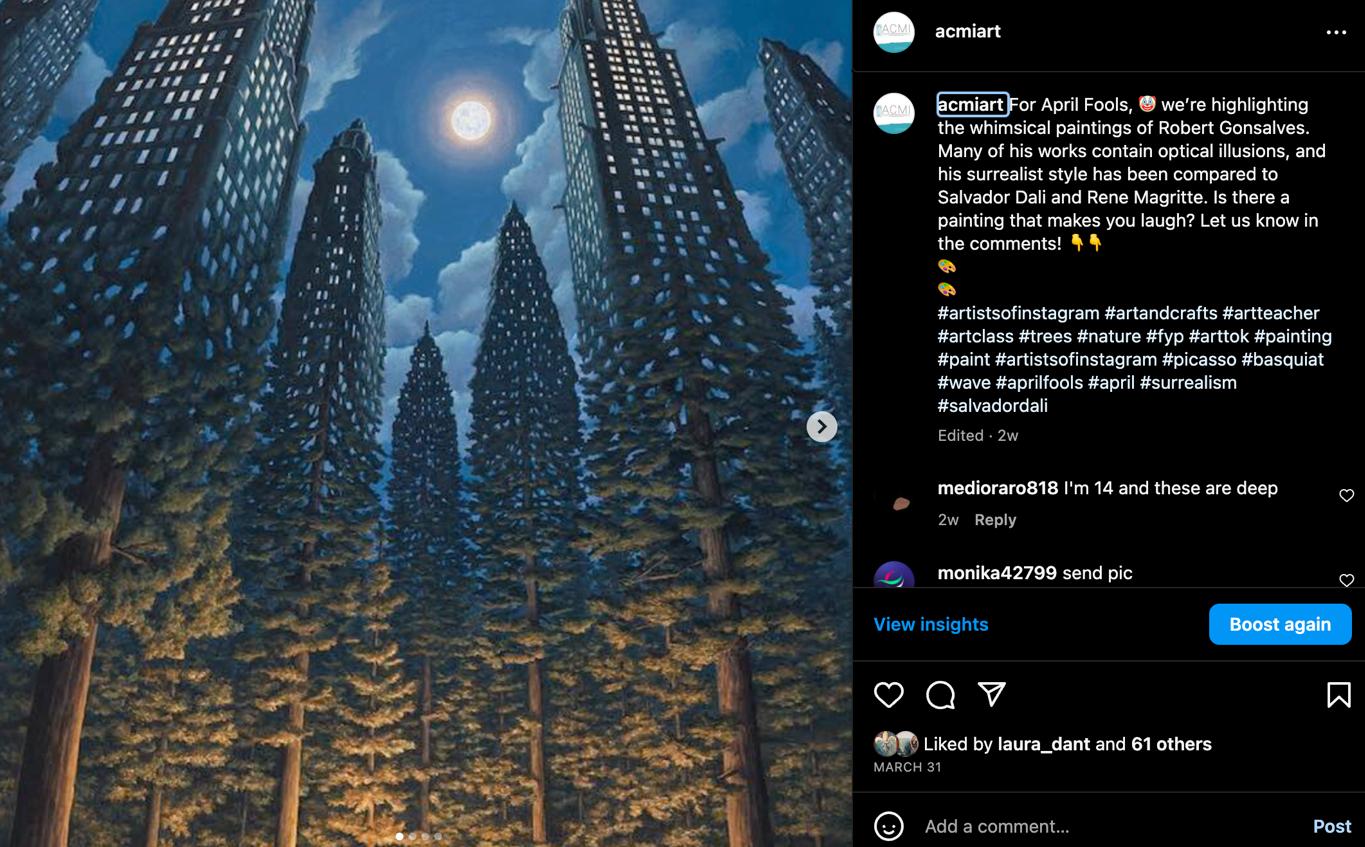1365x847 pixels.
Task: Focus the Add a comment field
Action: [x=1110, y=826]
